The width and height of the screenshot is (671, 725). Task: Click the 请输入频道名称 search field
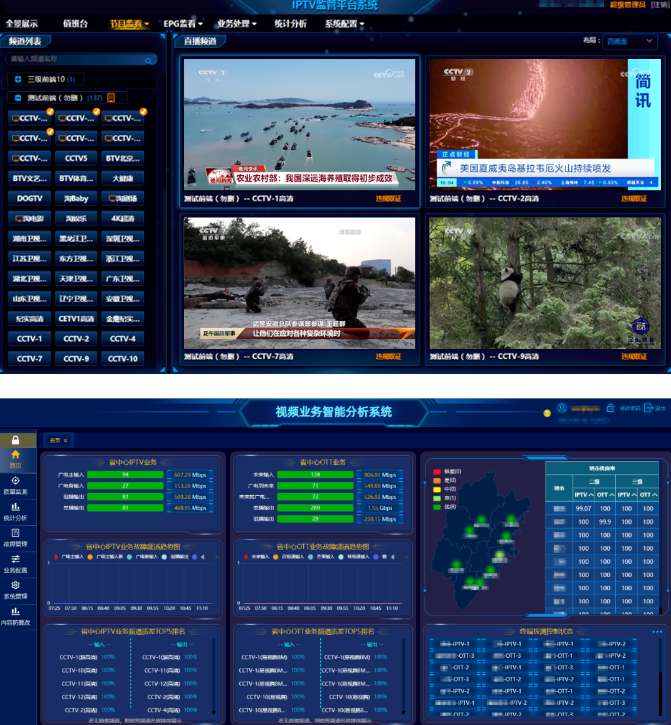point(81,59)
